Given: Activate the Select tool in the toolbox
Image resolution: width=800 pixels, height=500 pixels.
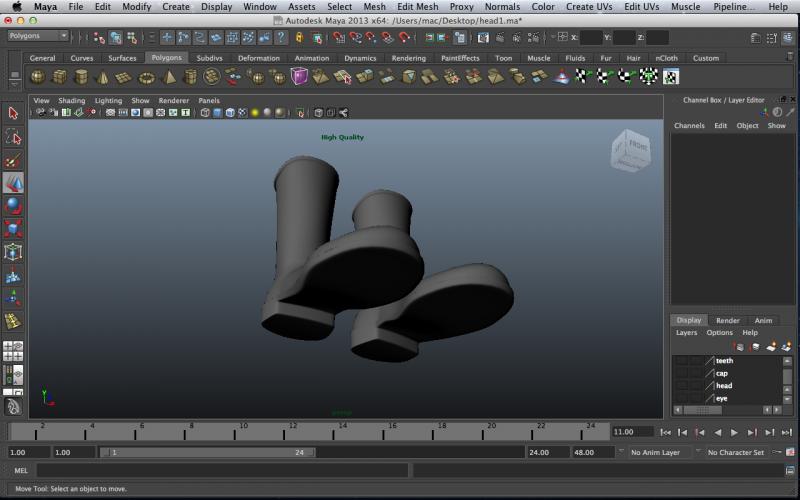Looking at the screenshot, I should click(13, 114).
